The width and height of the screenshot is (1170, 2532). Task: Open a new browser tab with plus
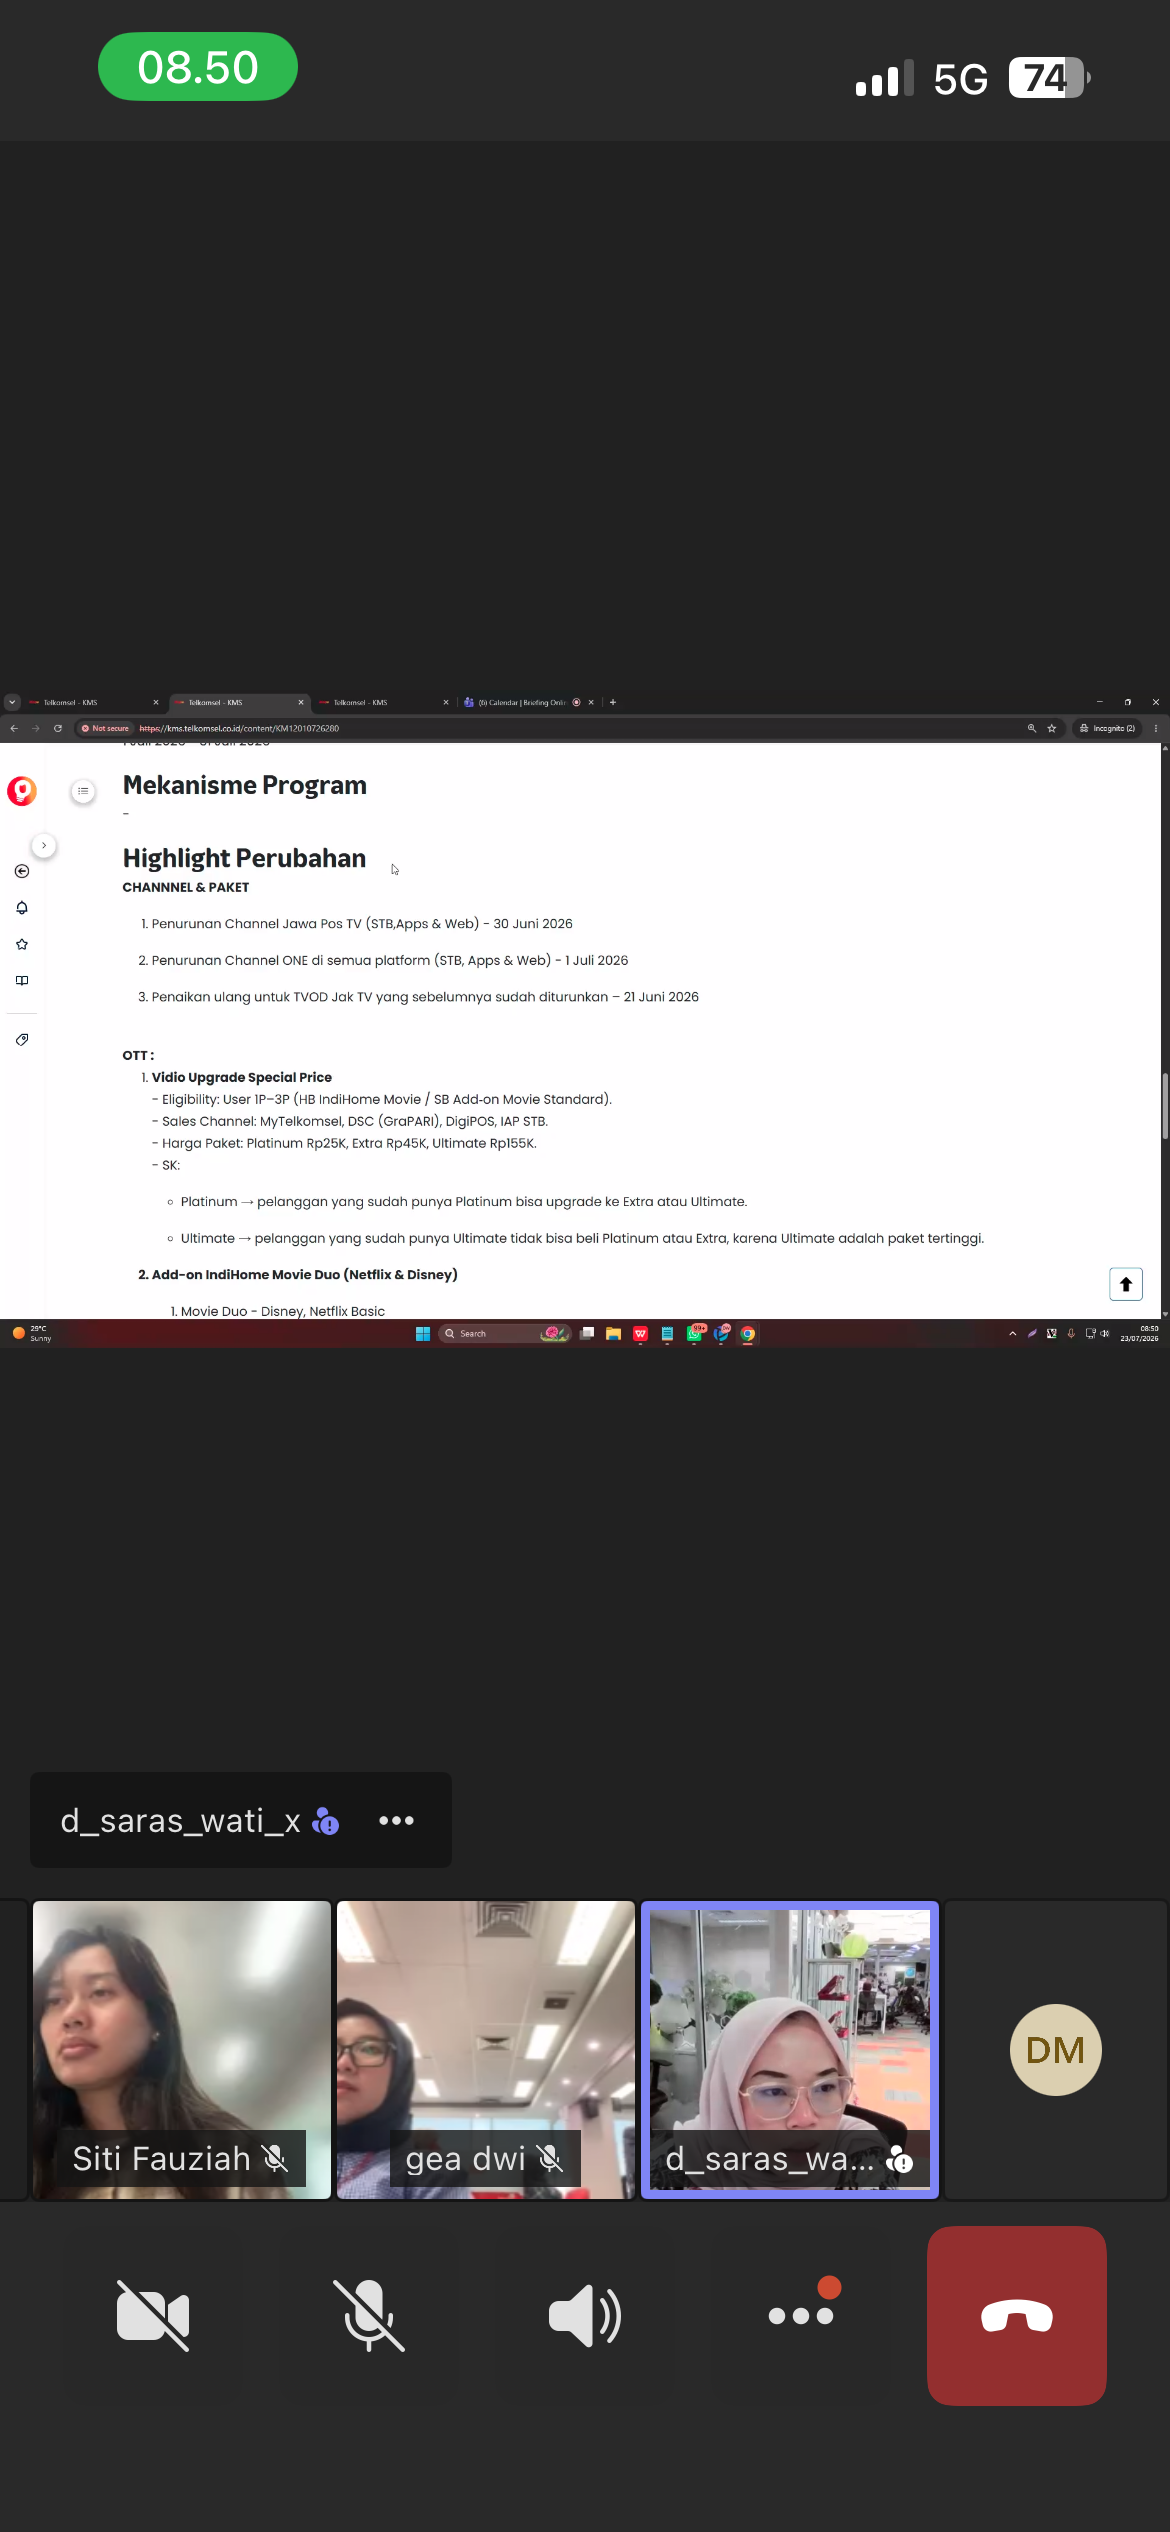pyautogui.click(x=613, y=702)
